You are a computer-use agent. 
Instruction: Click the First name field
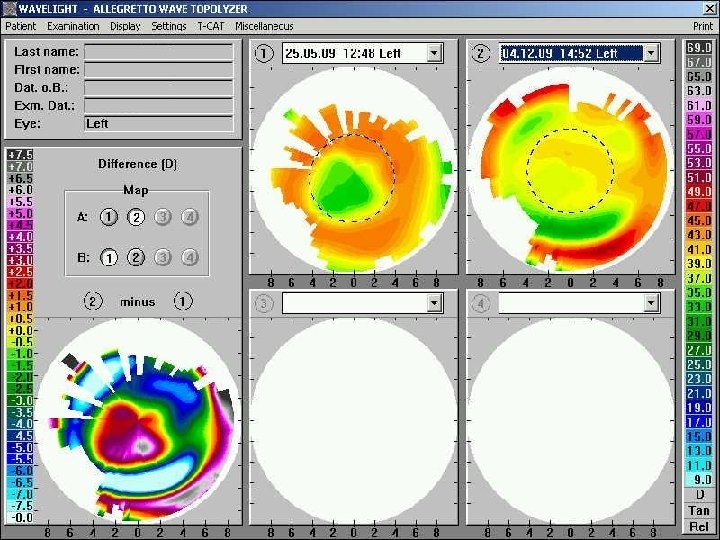(159, 70)
